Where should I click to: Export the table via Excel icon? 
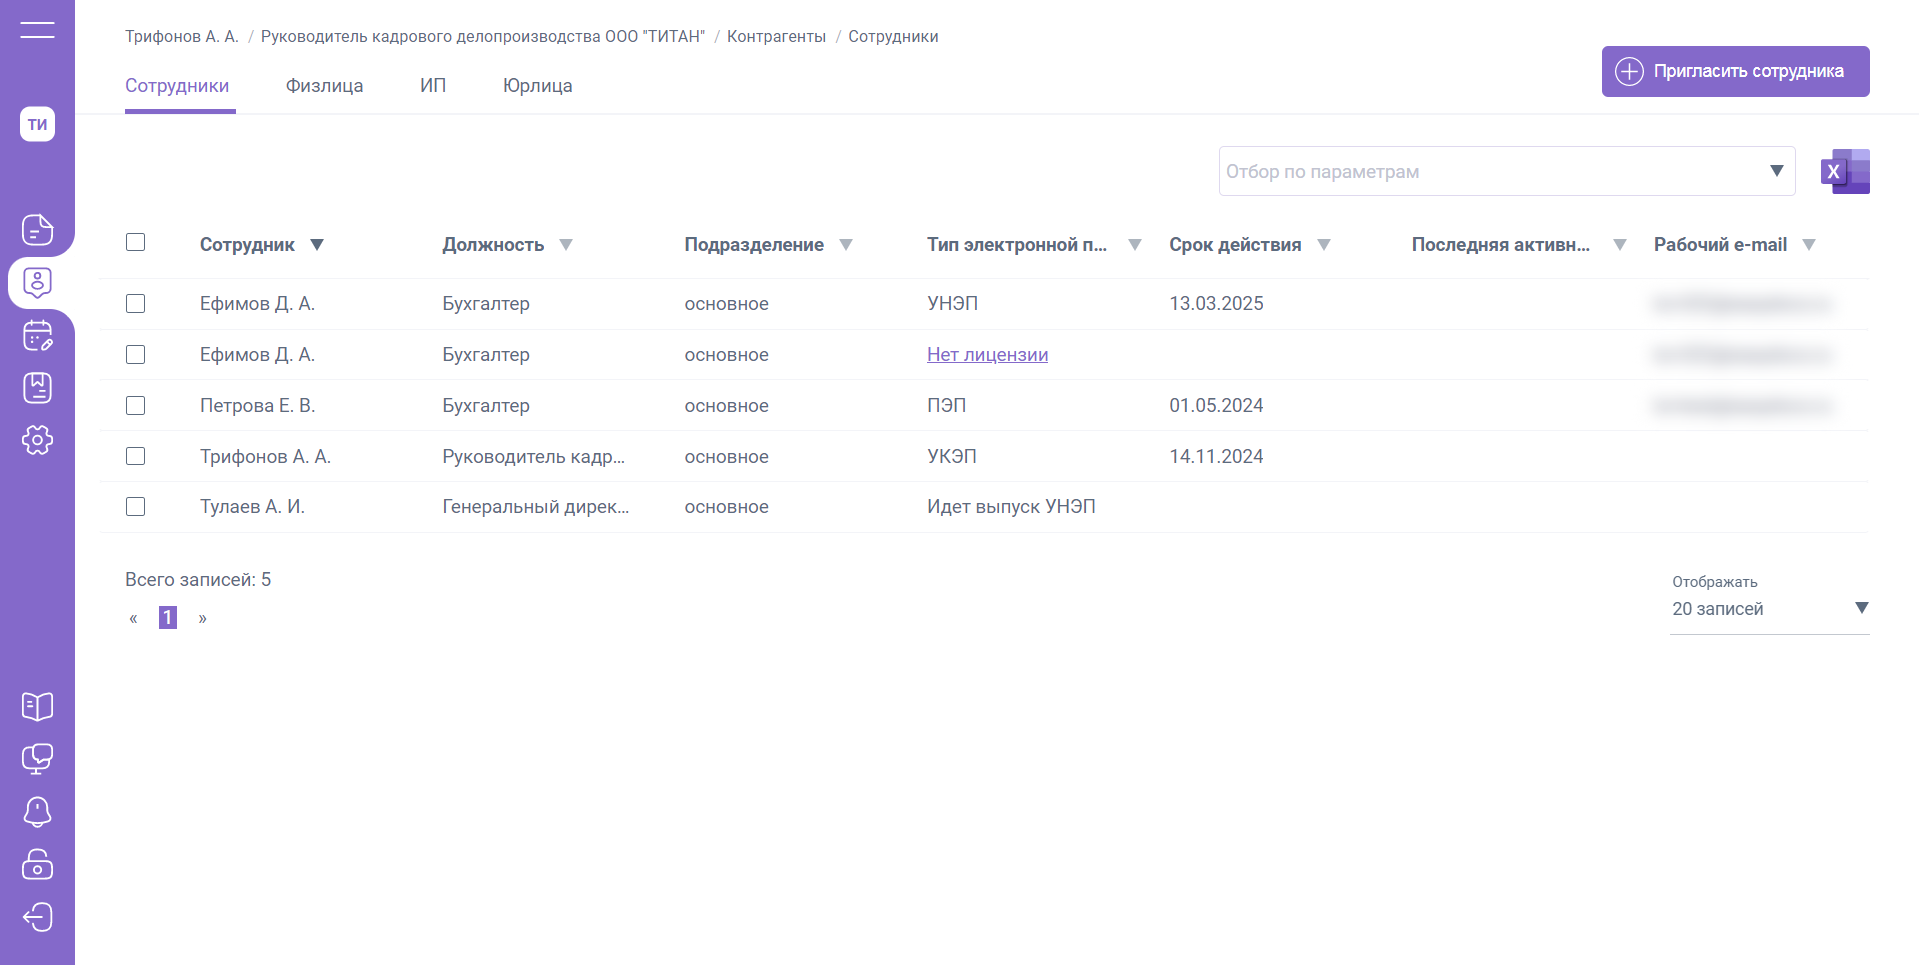coord(1845,172)
